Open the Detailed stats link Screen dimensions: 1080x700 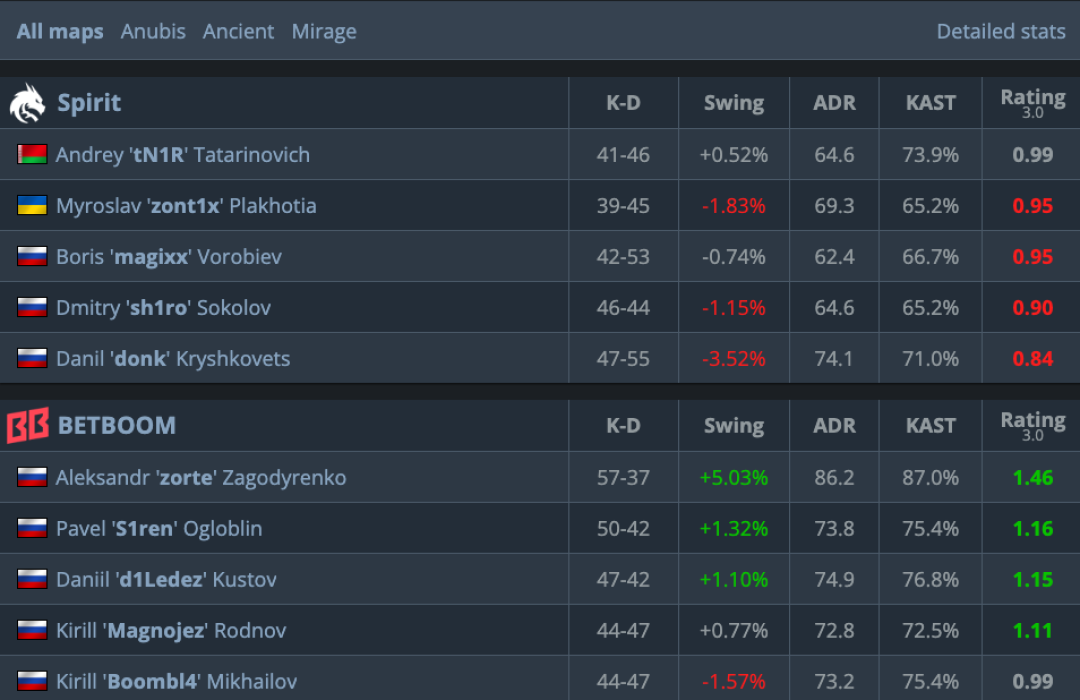(1001, 32)
